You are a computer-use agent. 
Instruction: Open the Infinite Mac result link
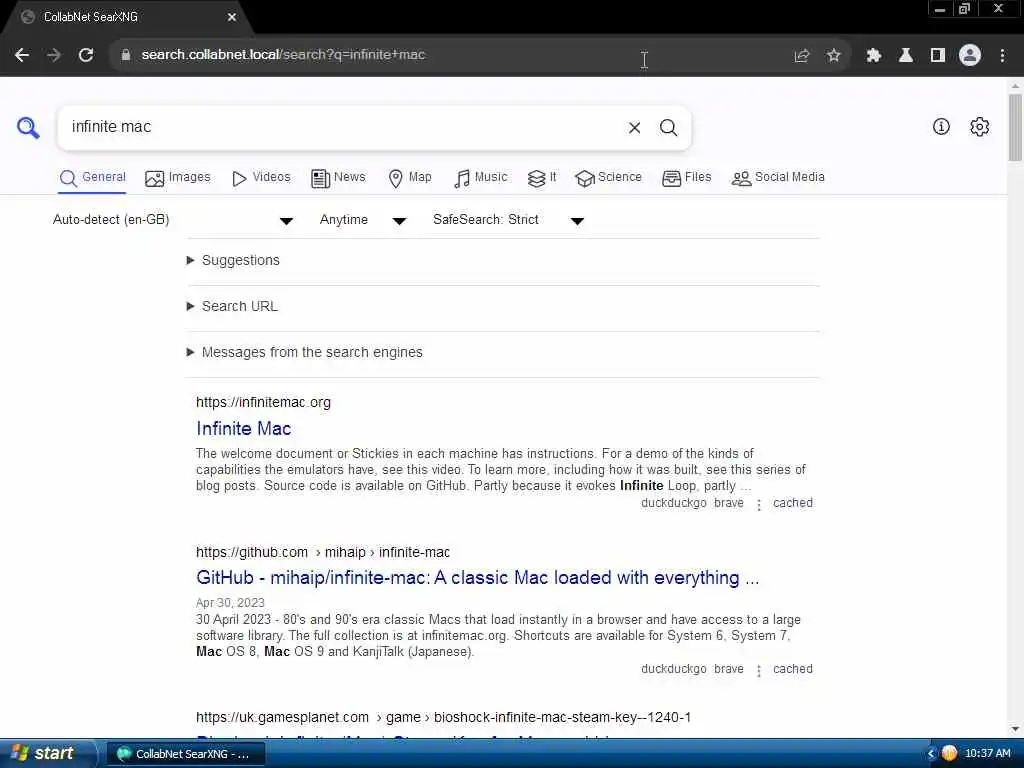244,429
